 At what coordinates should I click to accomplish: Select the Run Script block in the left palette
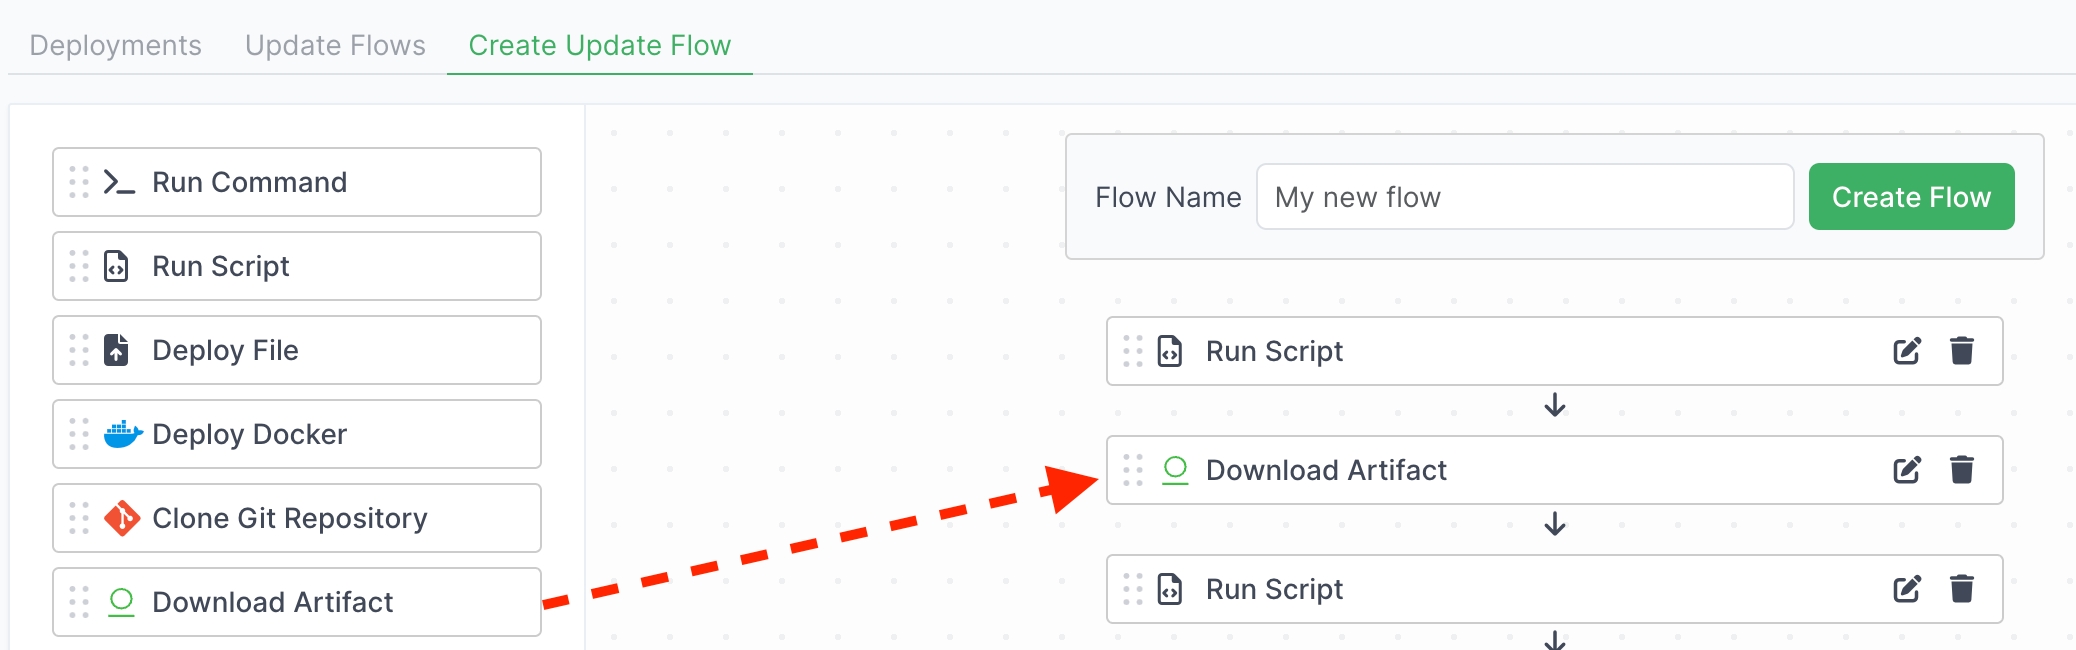[297, 266]
